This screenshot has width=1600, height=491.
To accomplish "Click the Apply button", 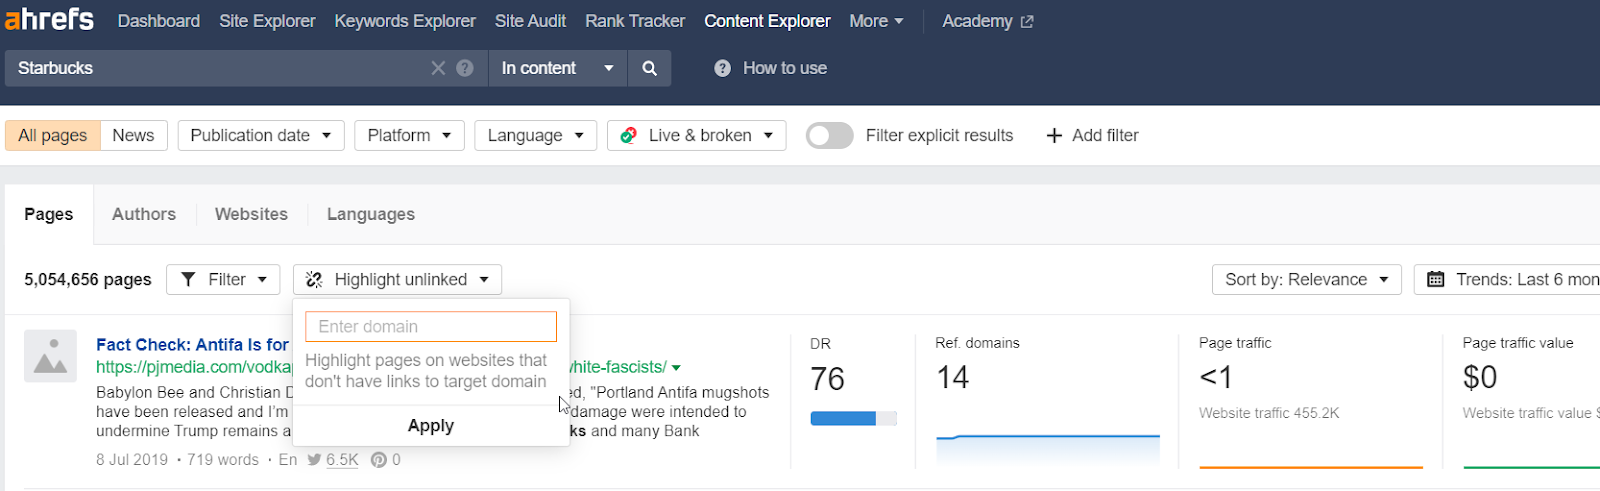I will tap(431, 426).
